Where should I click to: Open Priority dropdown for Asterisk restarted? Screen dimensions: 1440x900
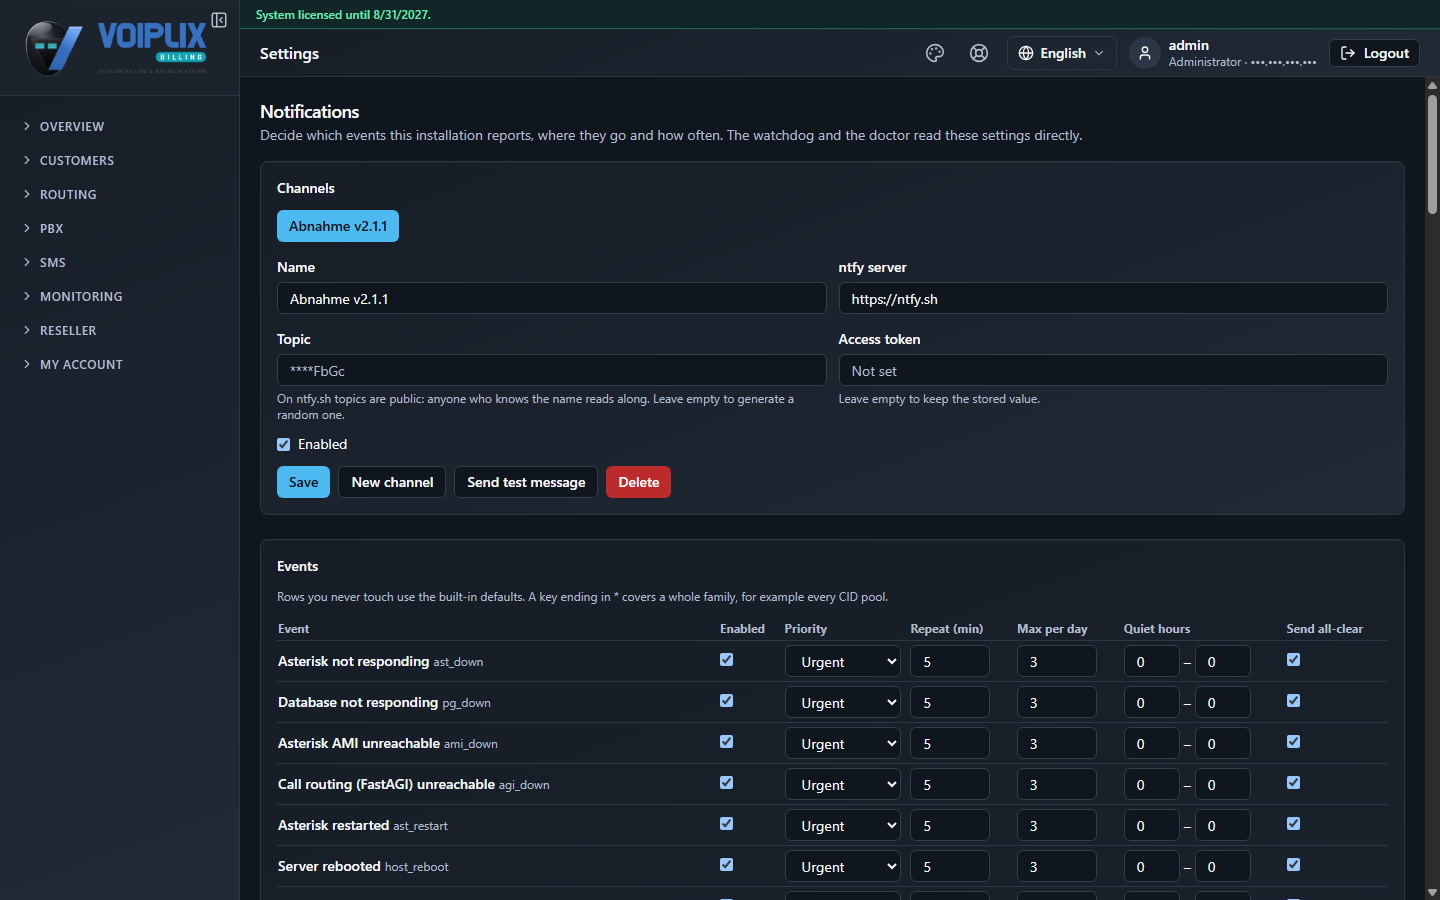coord(843,825)
